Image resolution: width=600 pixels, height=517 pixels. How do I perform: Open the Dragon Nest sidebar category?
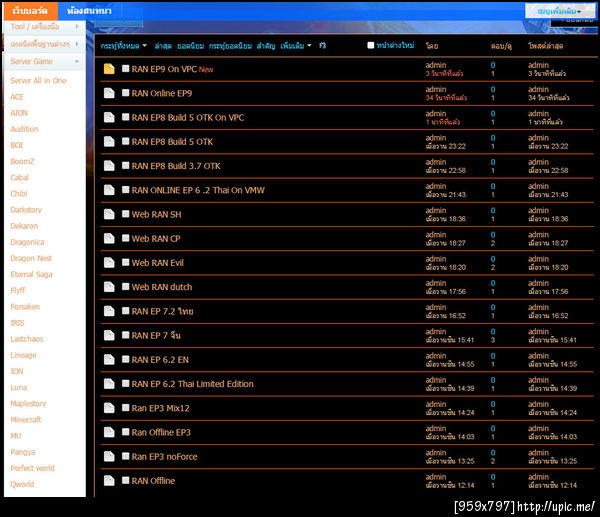coord(31,258)
